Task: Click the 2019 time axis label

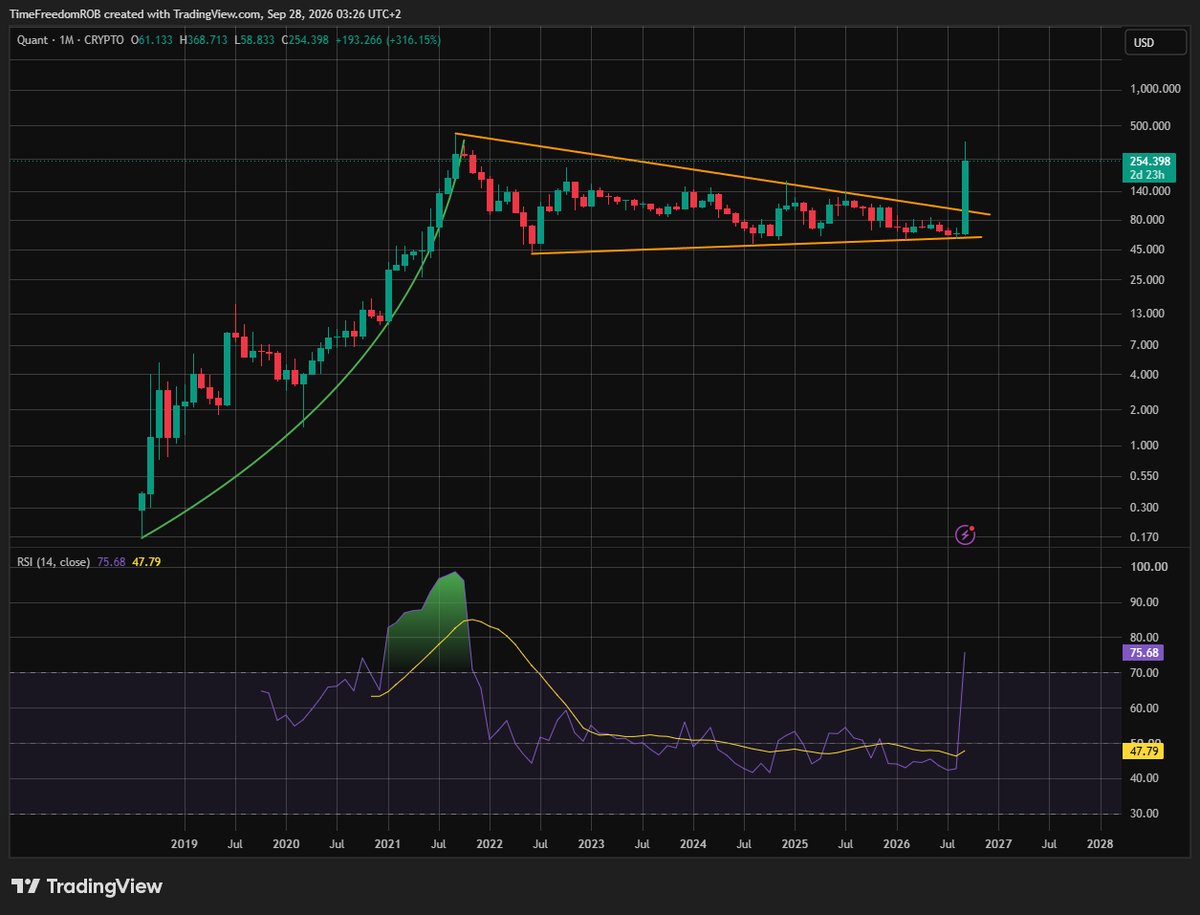Action: (183, 844)
